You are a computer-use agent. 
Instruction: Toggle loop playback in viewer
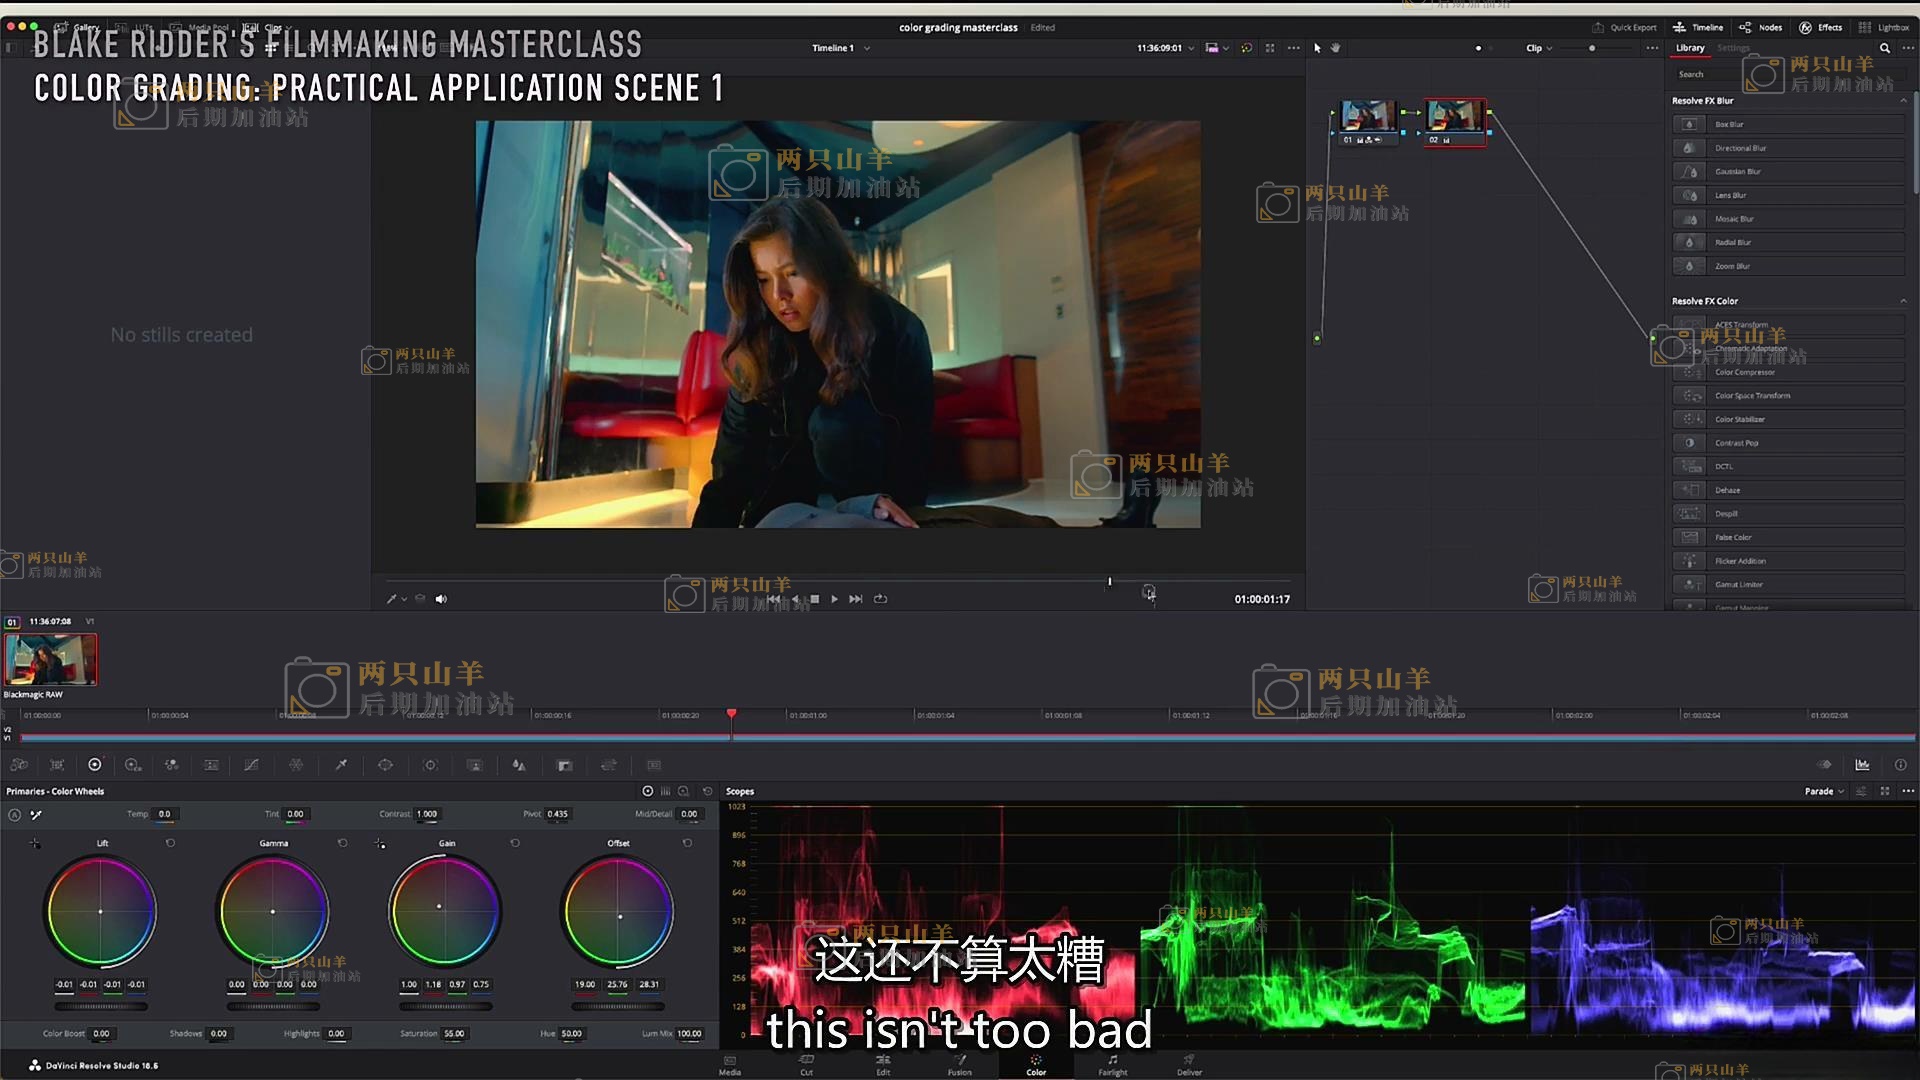[880, 599]
